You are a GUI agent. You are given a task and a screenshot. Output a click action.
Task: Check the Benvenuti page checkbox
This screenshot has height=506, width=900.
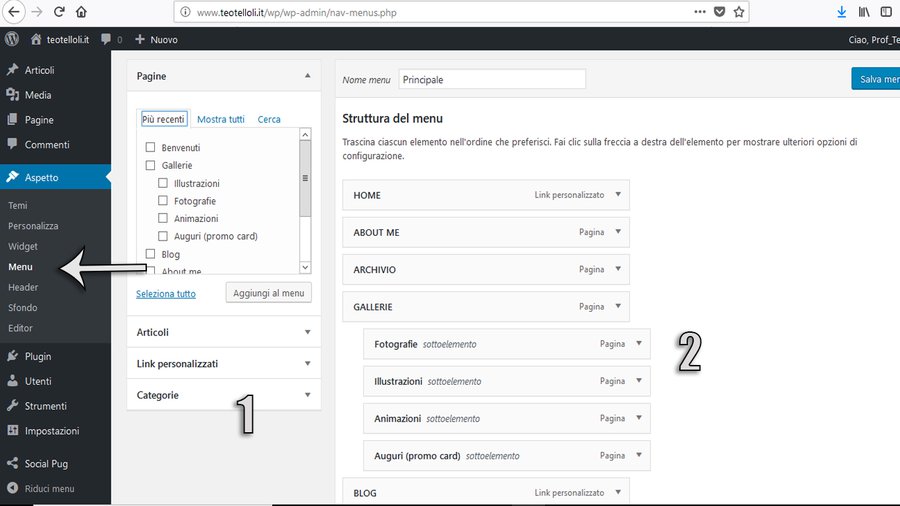[x=151, y=148]
